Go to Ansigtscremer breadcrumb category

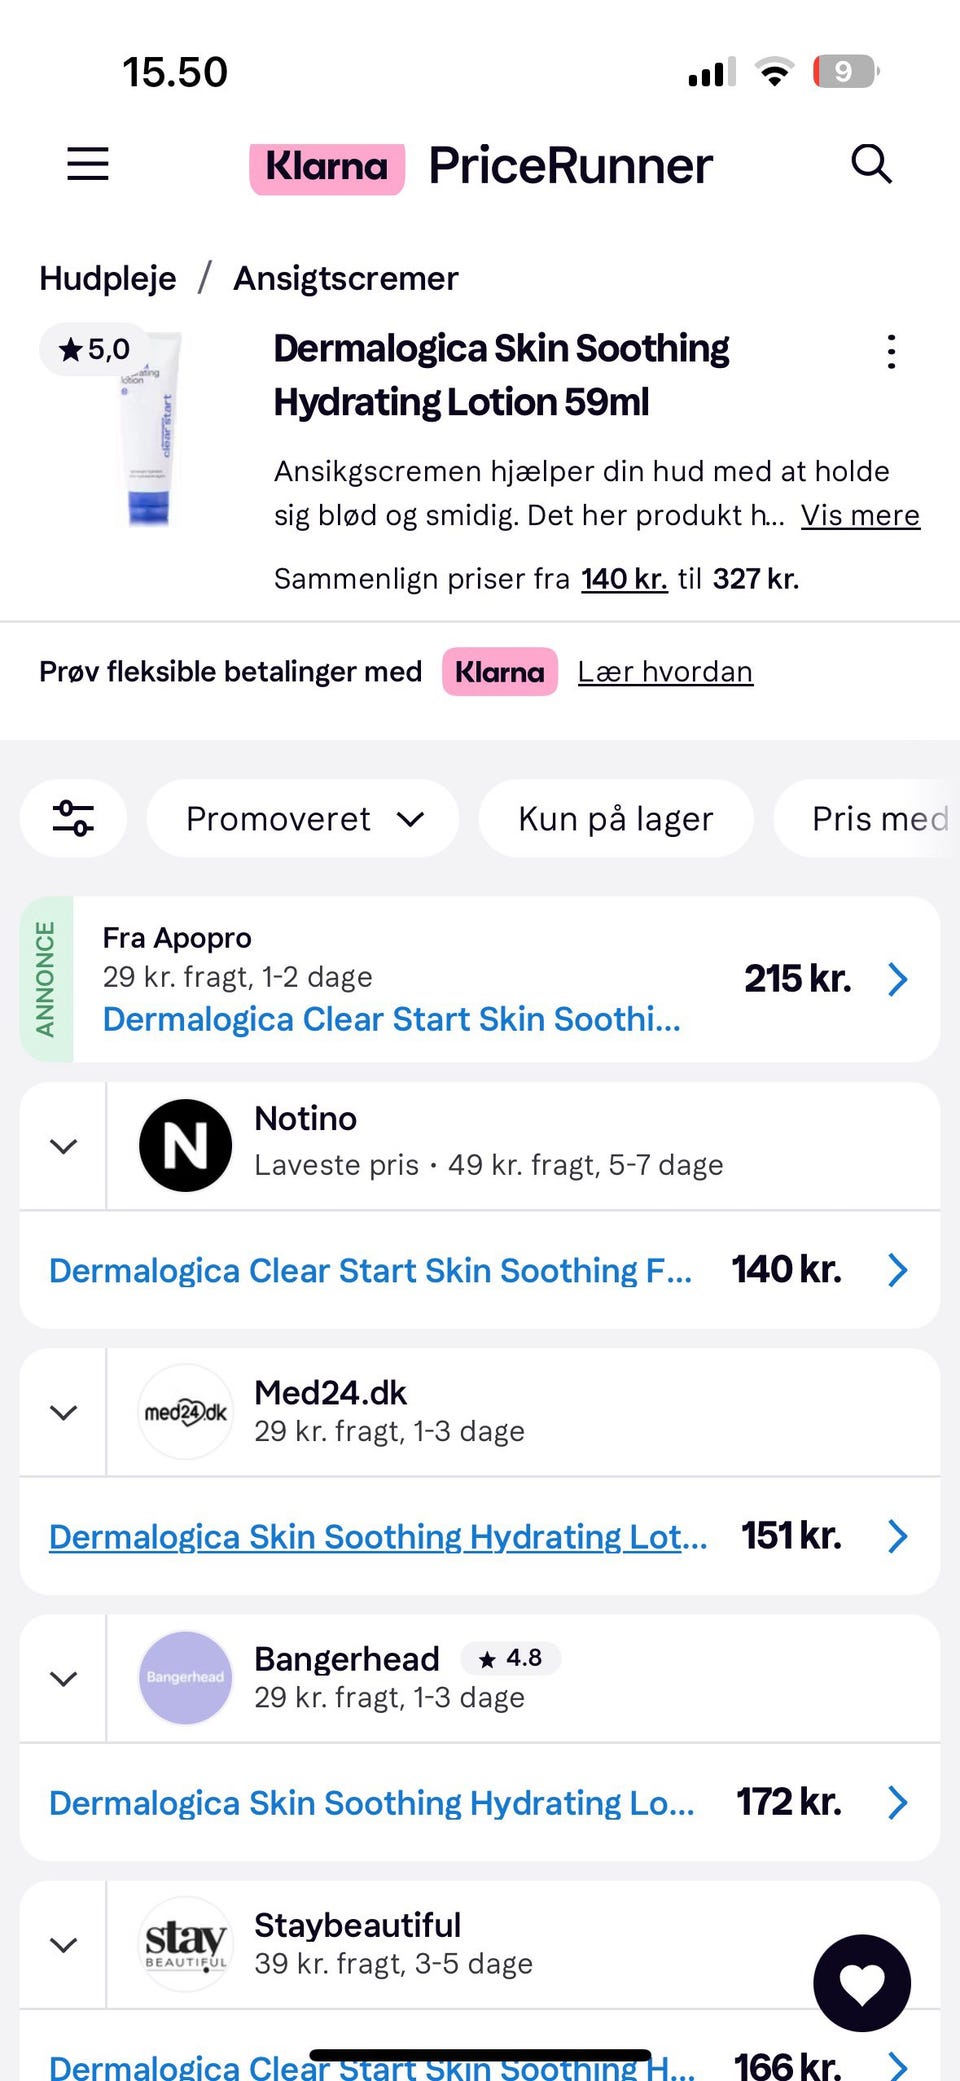(345, 278)
